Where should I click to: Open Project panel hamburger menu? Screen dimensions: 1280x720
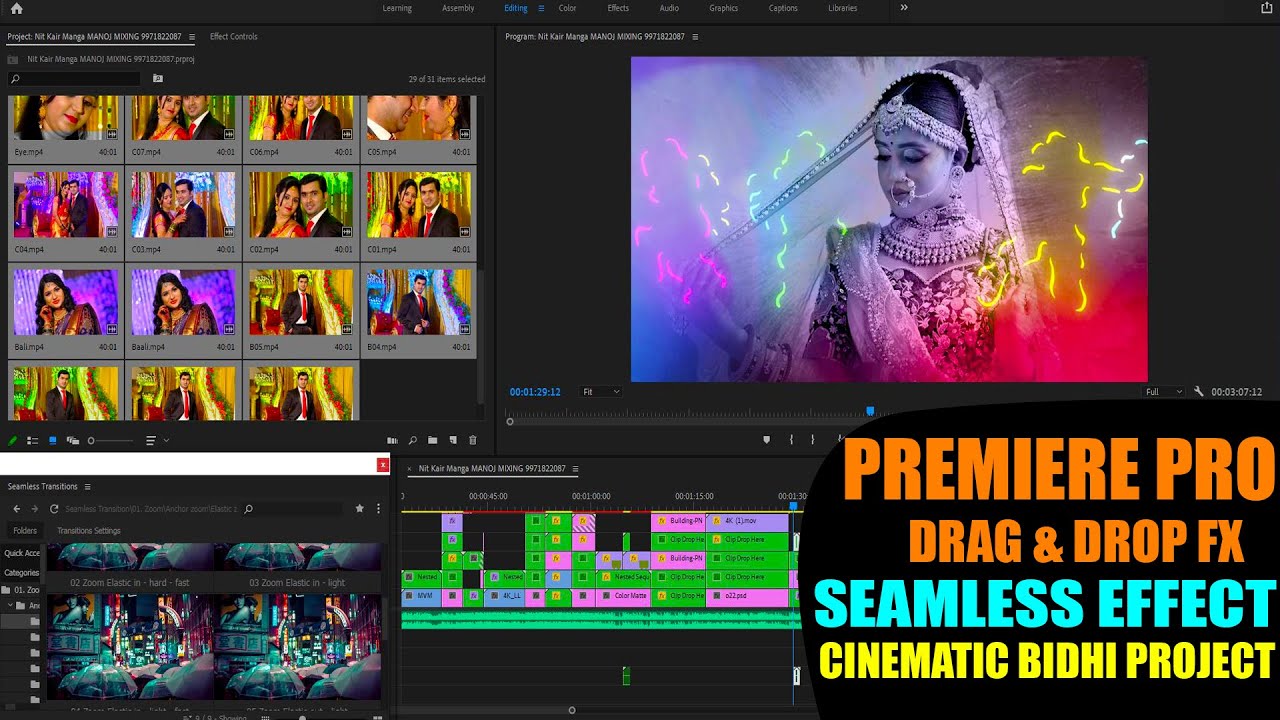coord(192,37)
